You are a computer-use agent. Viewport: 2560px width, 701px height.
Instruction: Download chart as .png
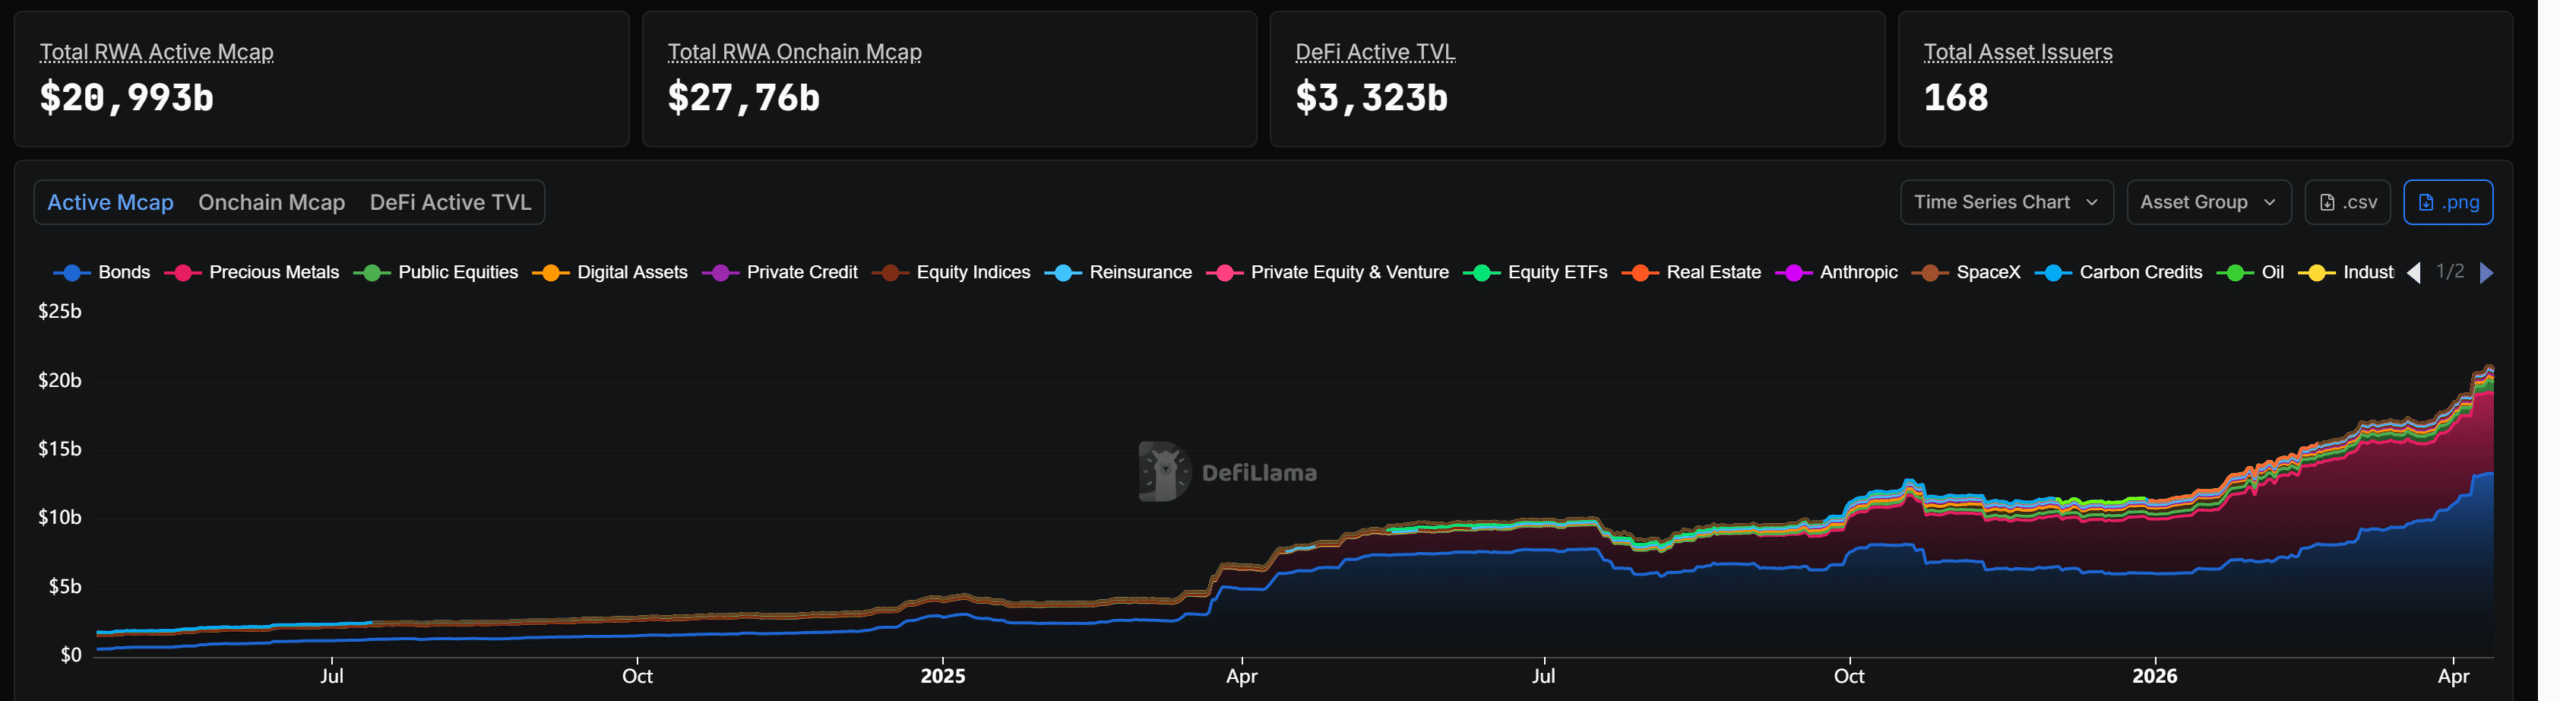click(2448, 202)
